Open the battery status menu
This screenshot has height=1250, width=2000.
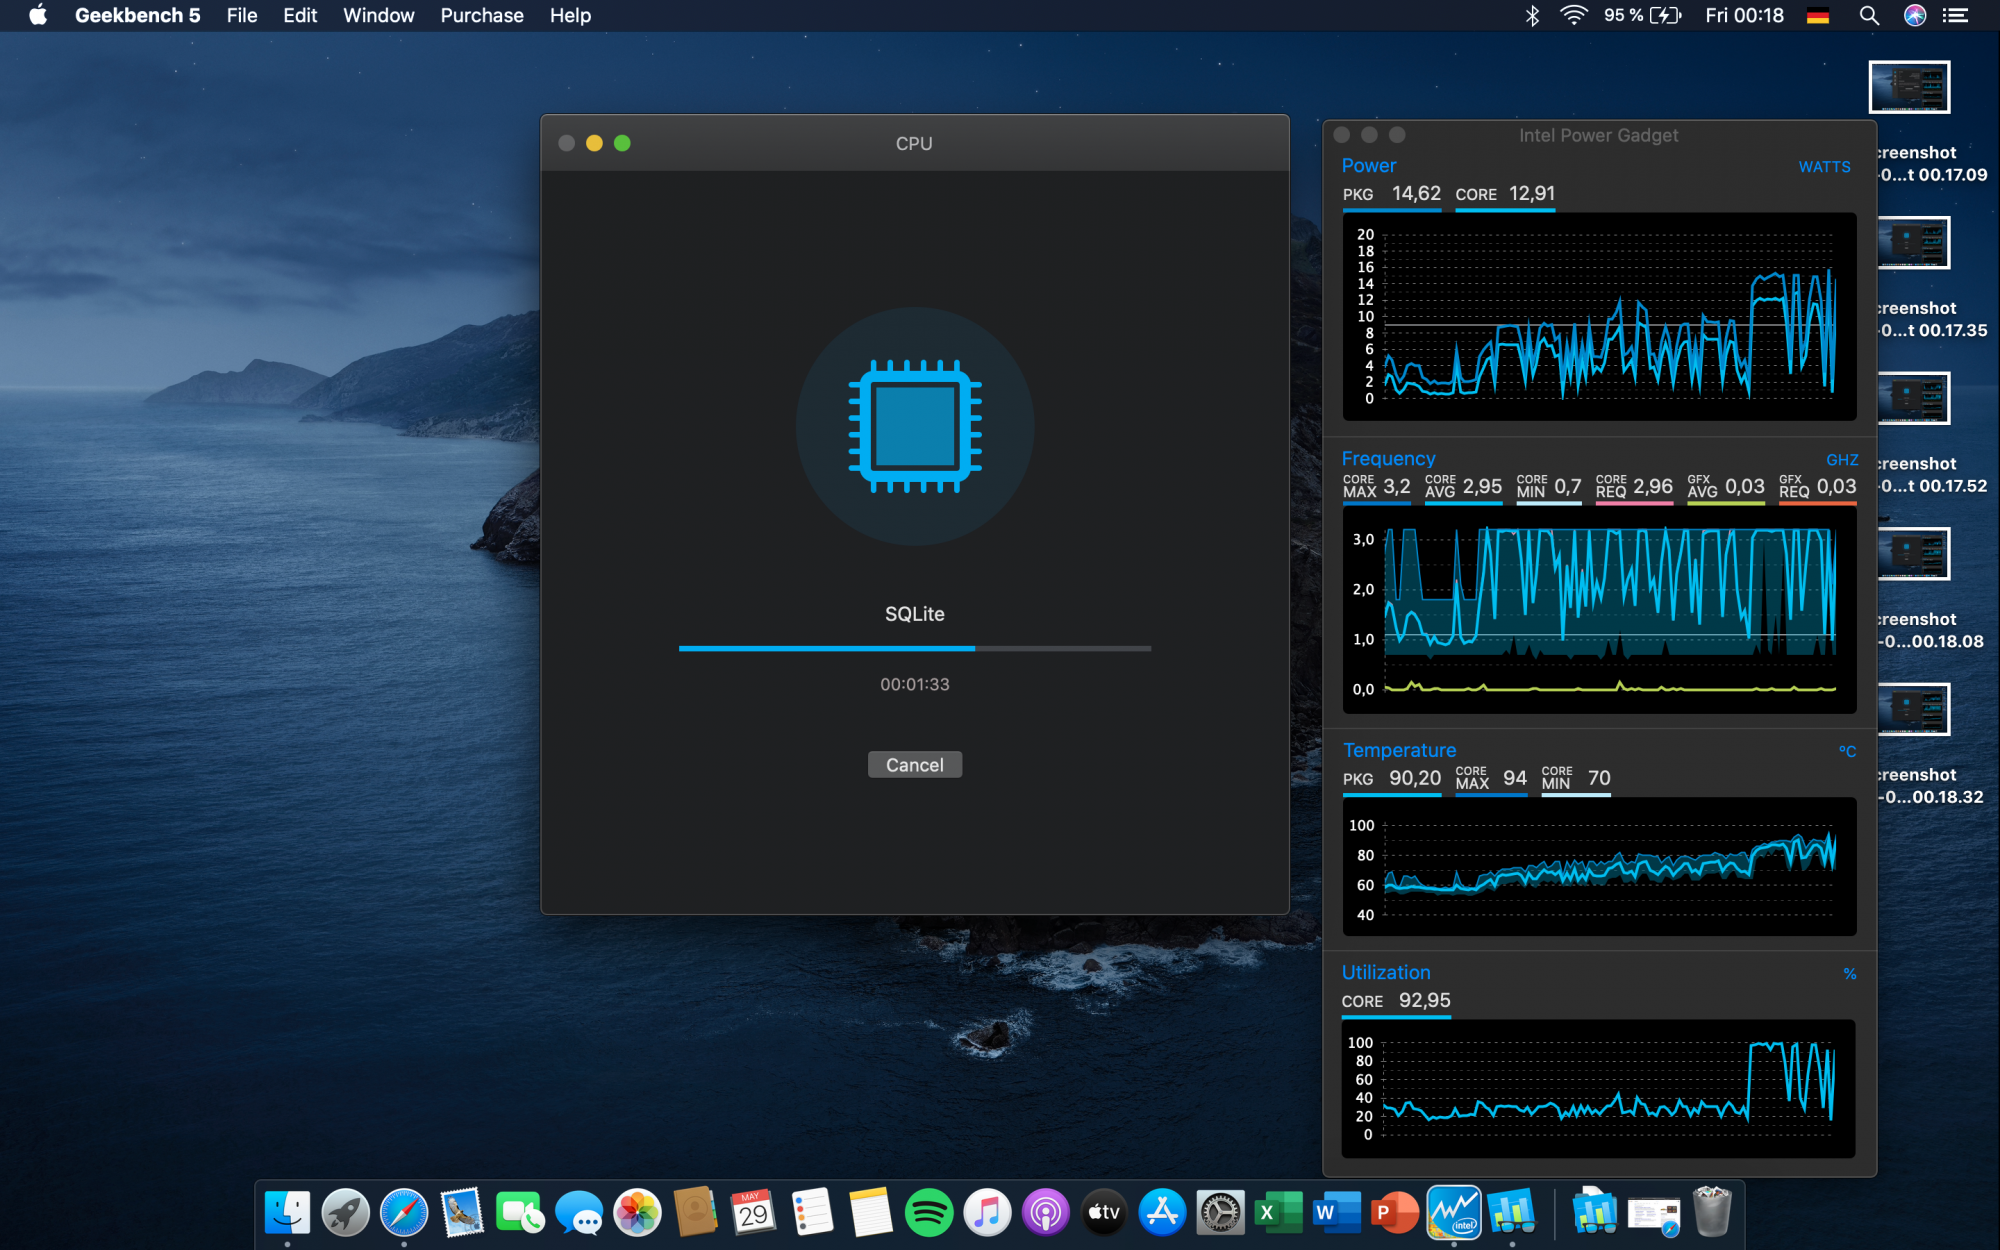(1664, 15)
